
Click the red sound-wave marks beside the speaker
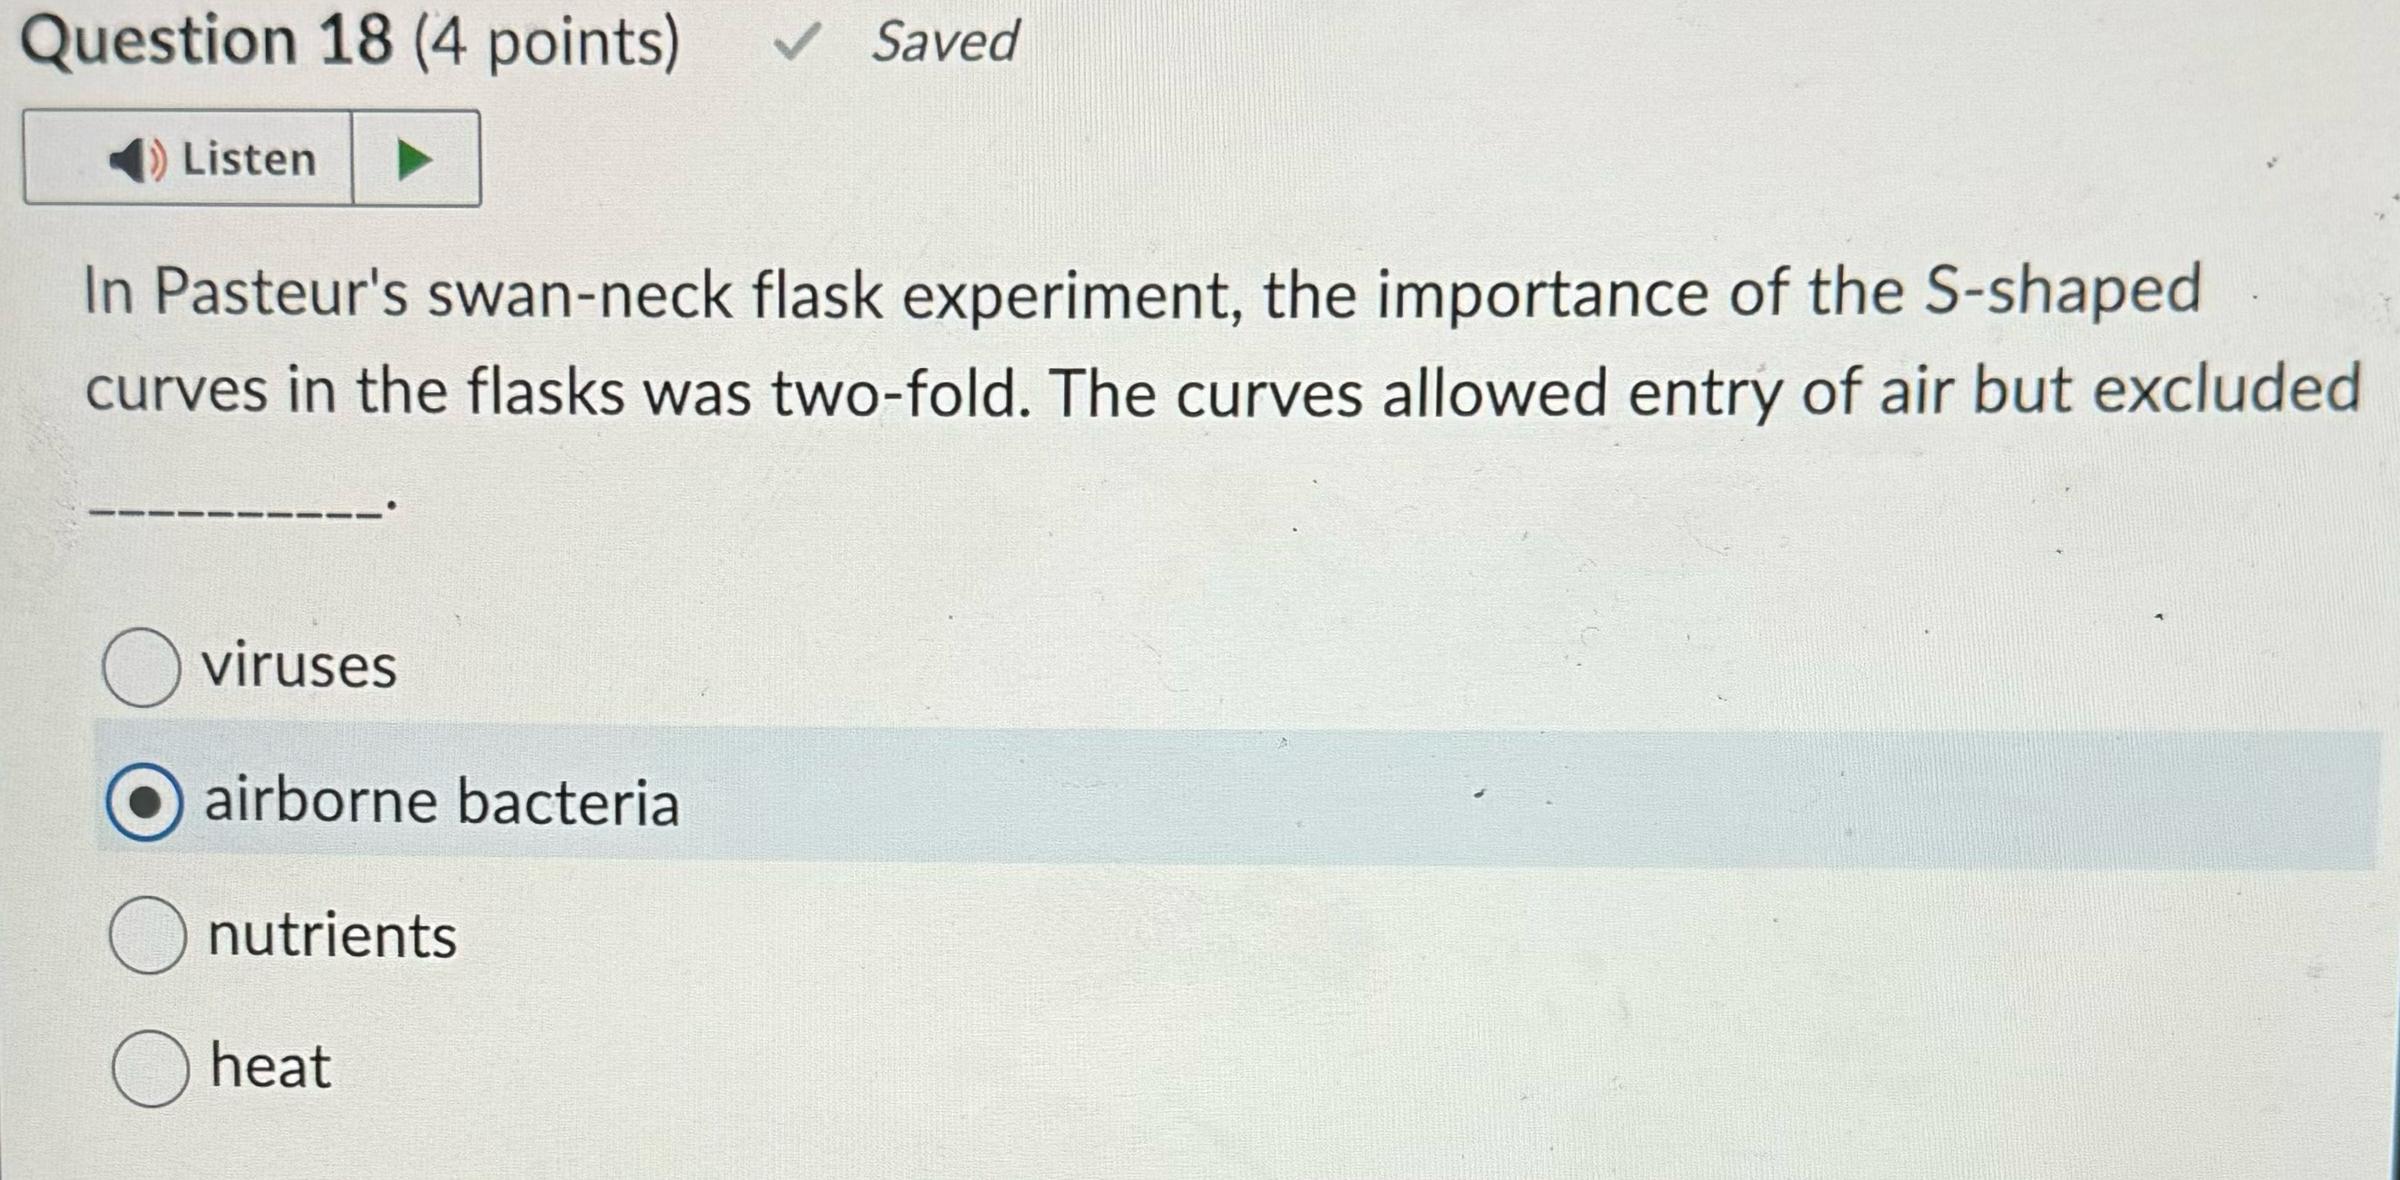160,158
